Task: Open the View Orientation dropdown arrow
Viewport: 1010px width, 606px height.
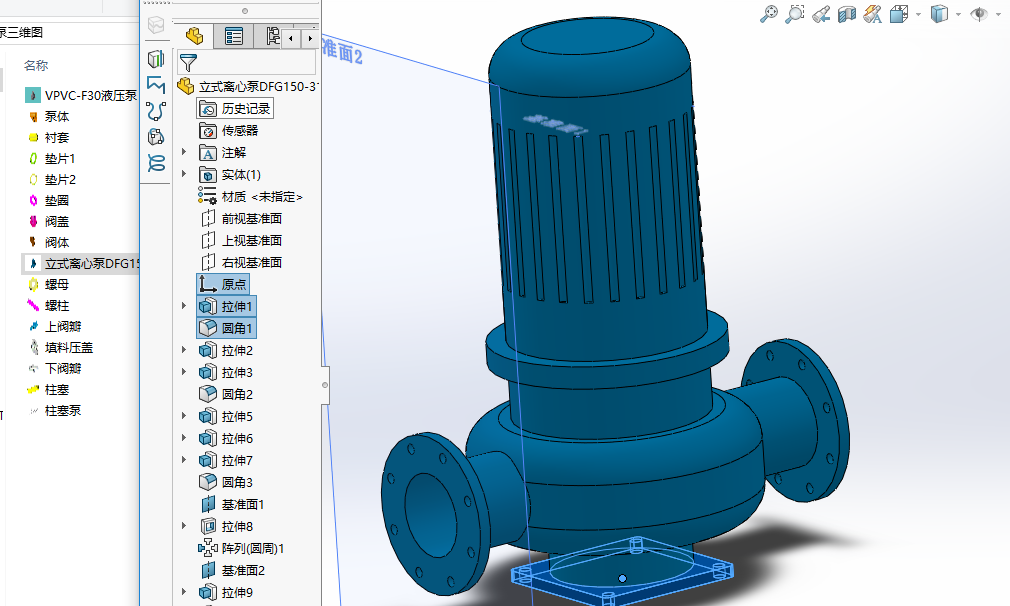Action: tap(918, 14)
